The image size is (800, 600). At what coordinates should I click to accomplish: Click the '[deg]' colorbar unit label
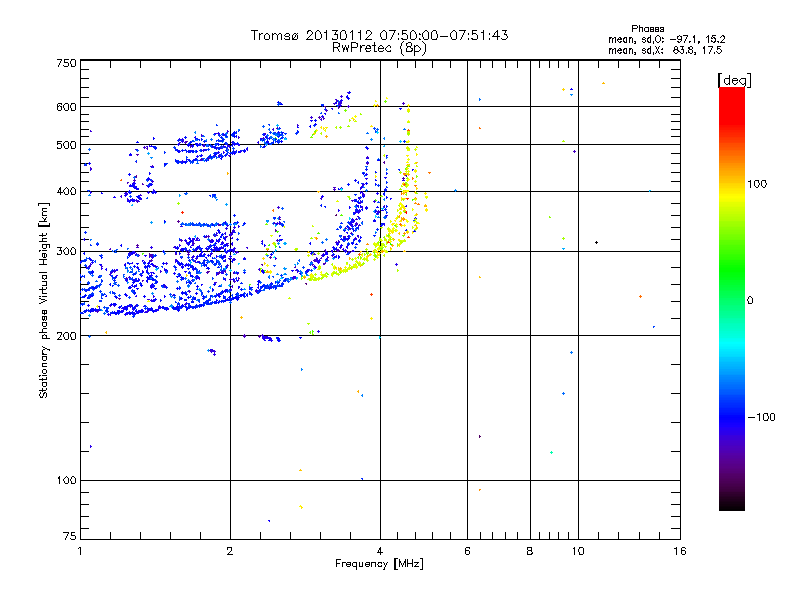coord(734,81)
